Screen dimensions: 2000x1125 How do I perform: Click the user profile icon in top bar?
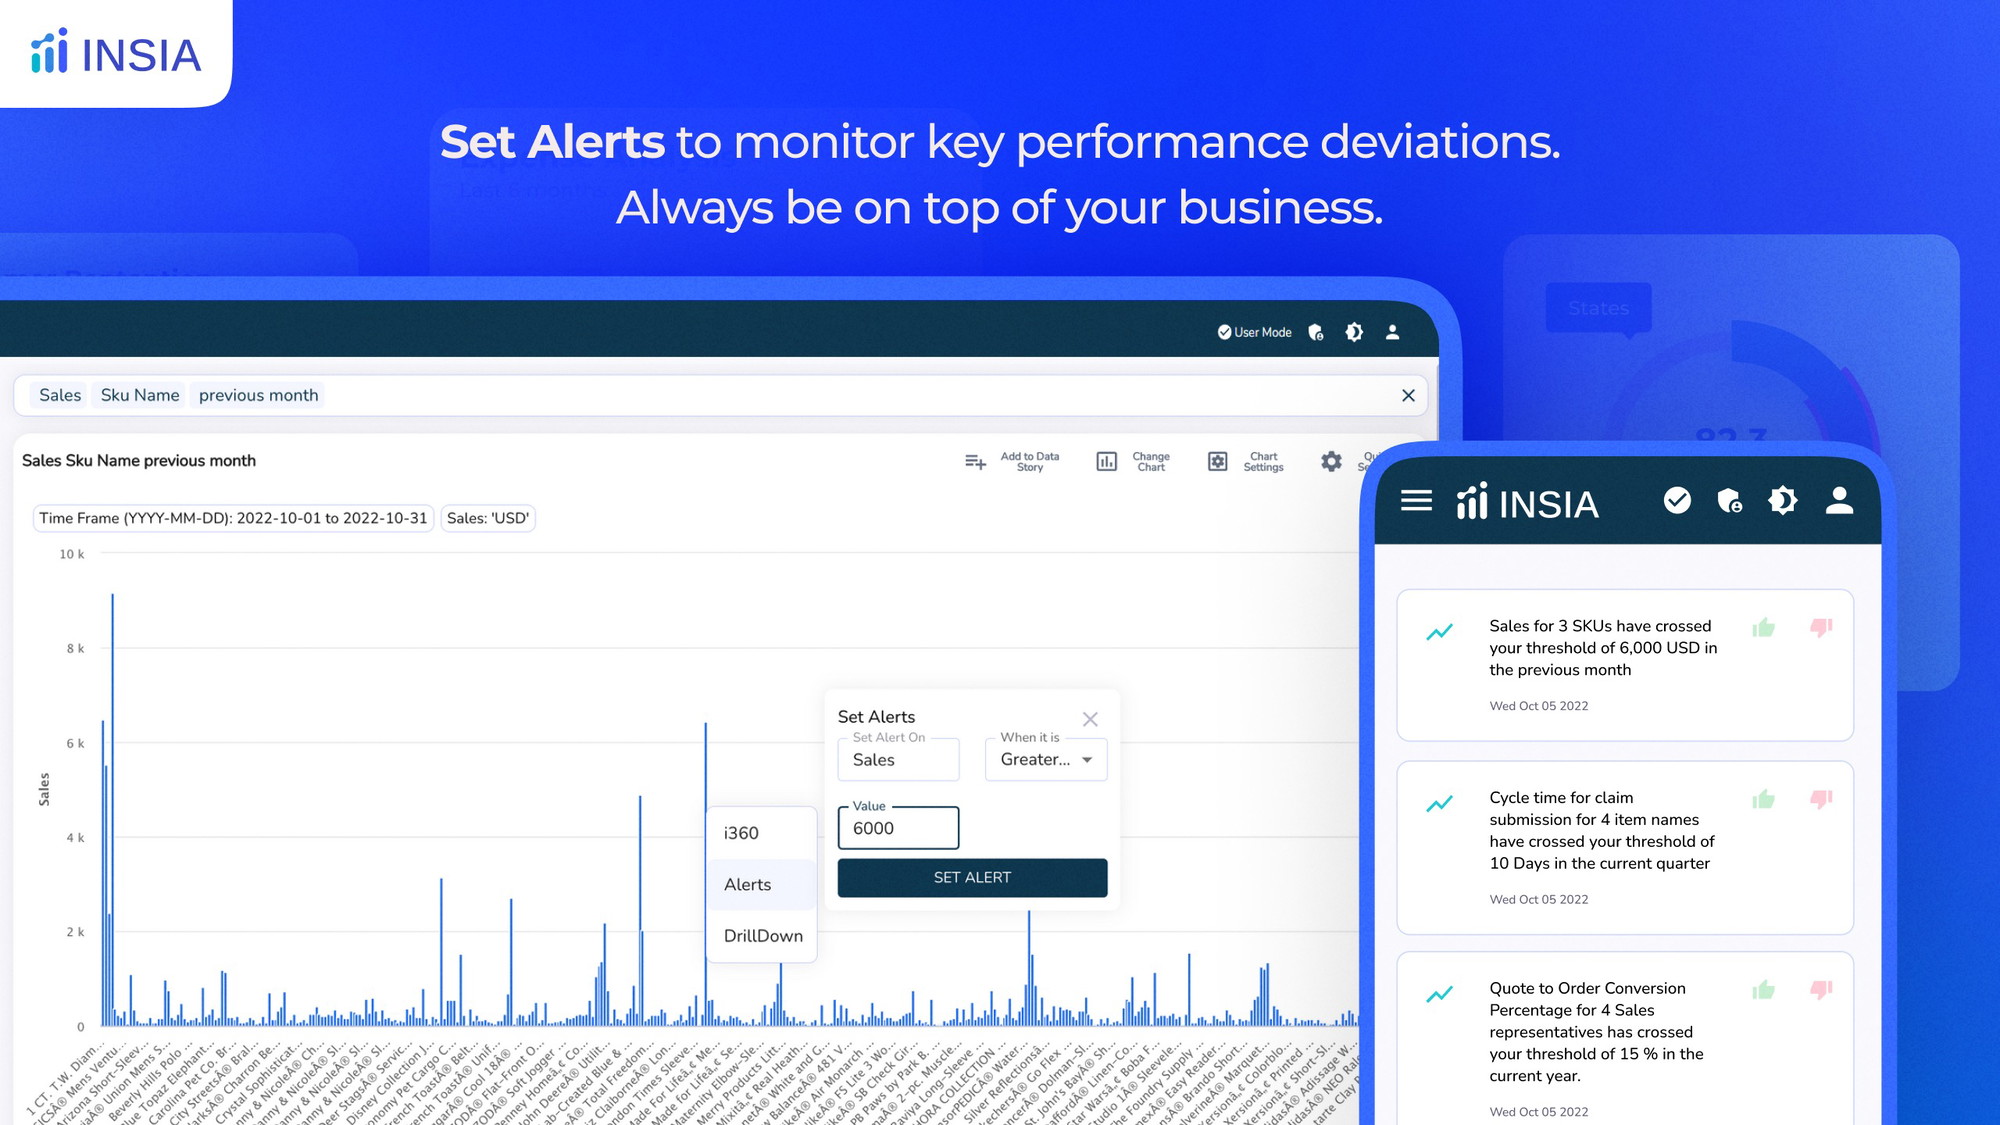click(1393, 331)
